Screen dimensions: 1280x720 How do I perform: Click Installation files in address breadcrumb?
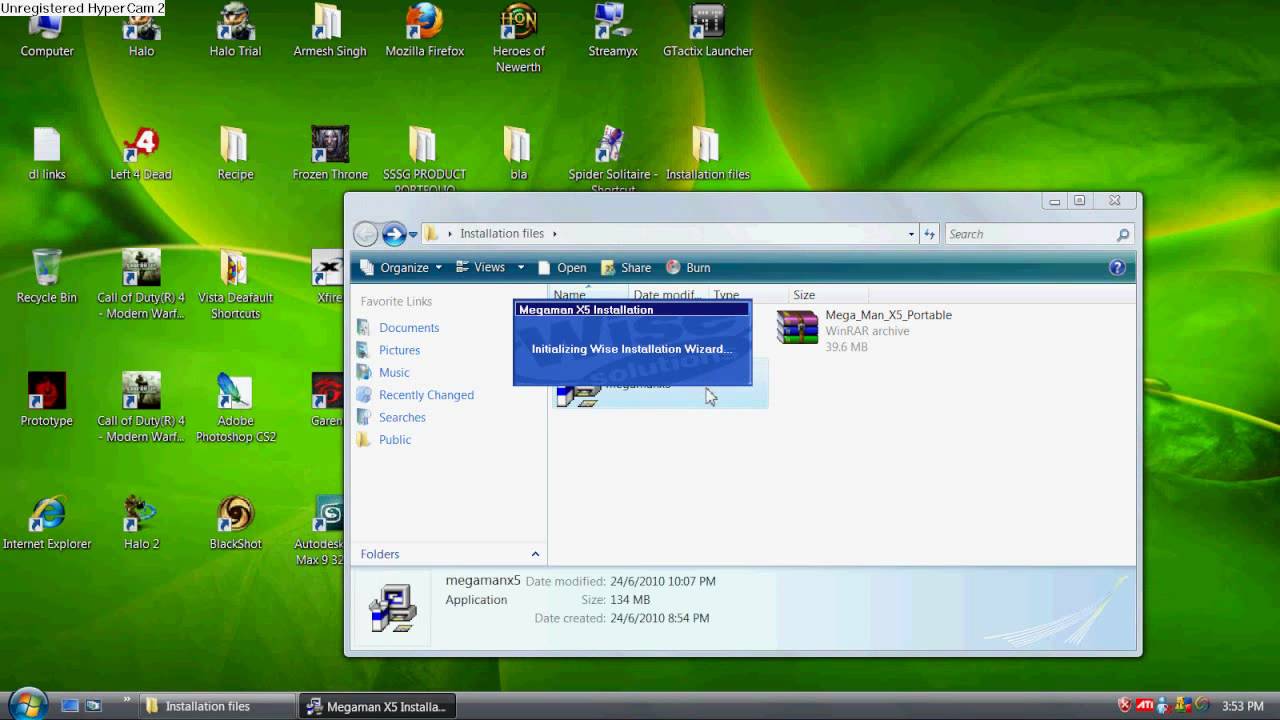coord(502,234)
